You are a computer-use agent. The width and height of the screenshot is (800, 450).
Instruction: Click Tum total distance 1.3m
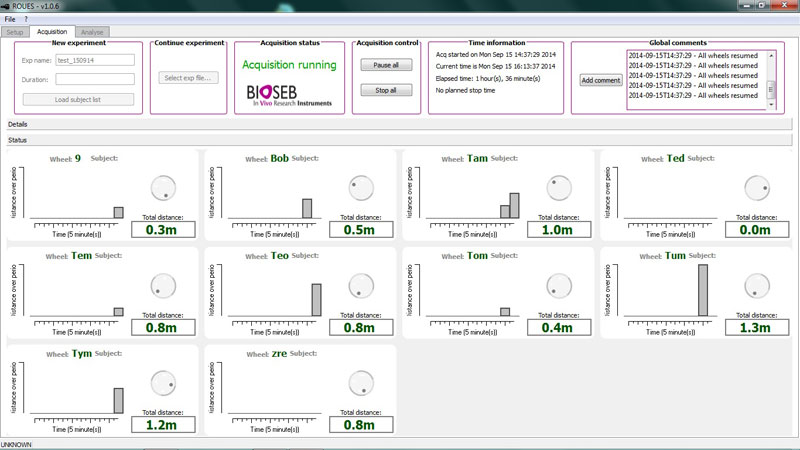point(757,328)
